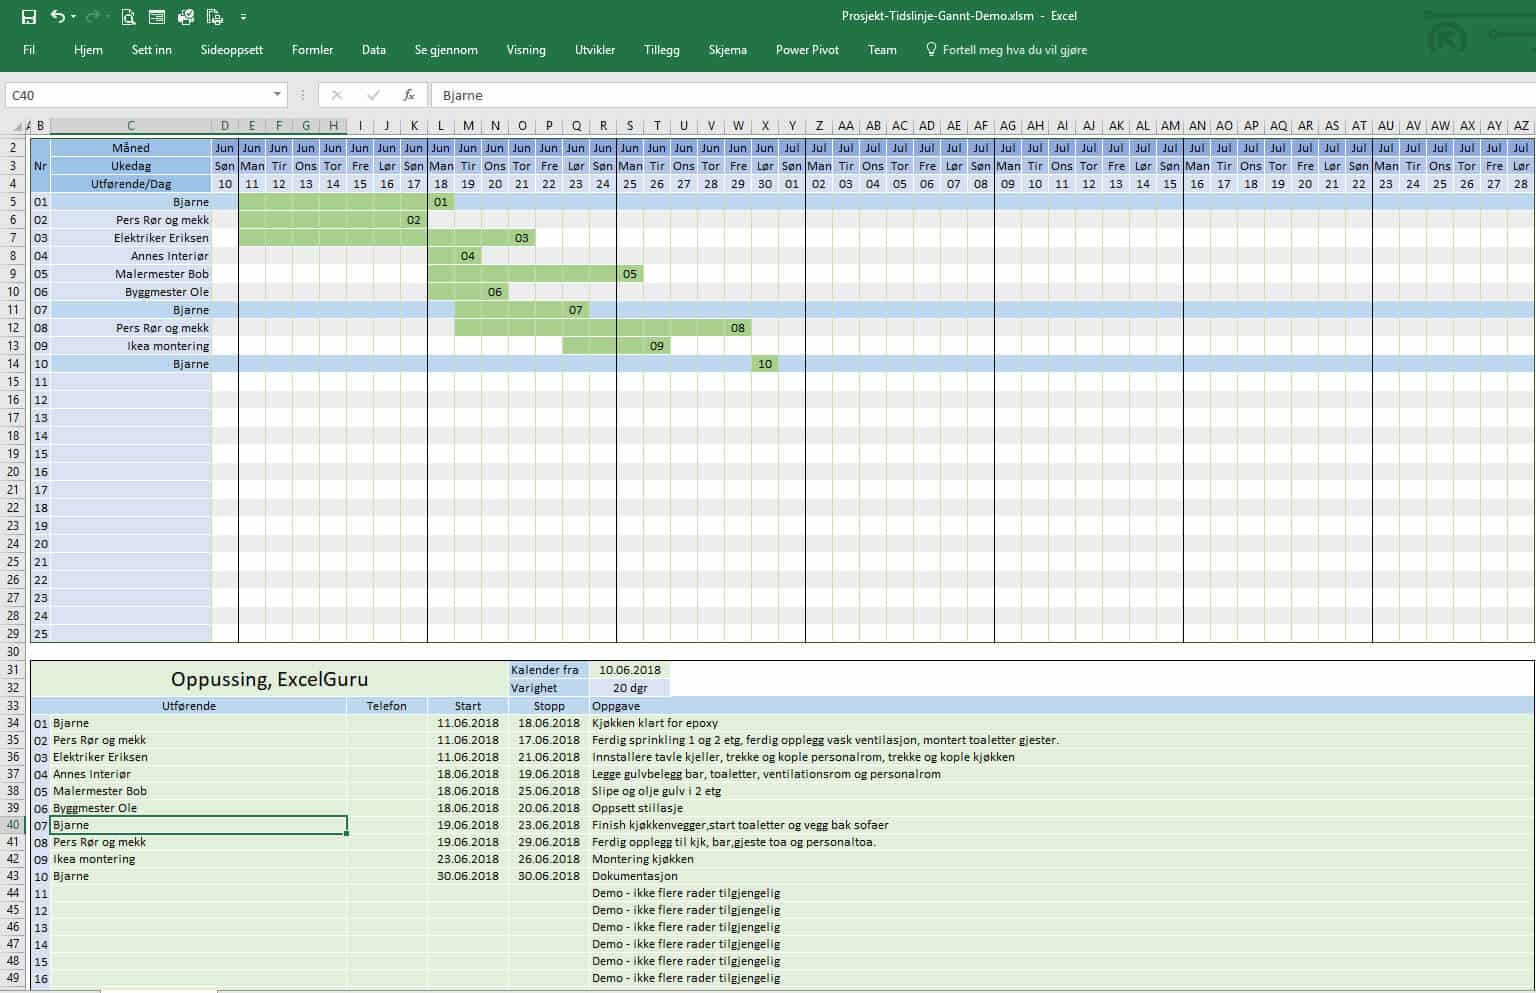Viewport: 1536px width, 993px height.
Task: Select column header L
Action: tap(441, 126)
